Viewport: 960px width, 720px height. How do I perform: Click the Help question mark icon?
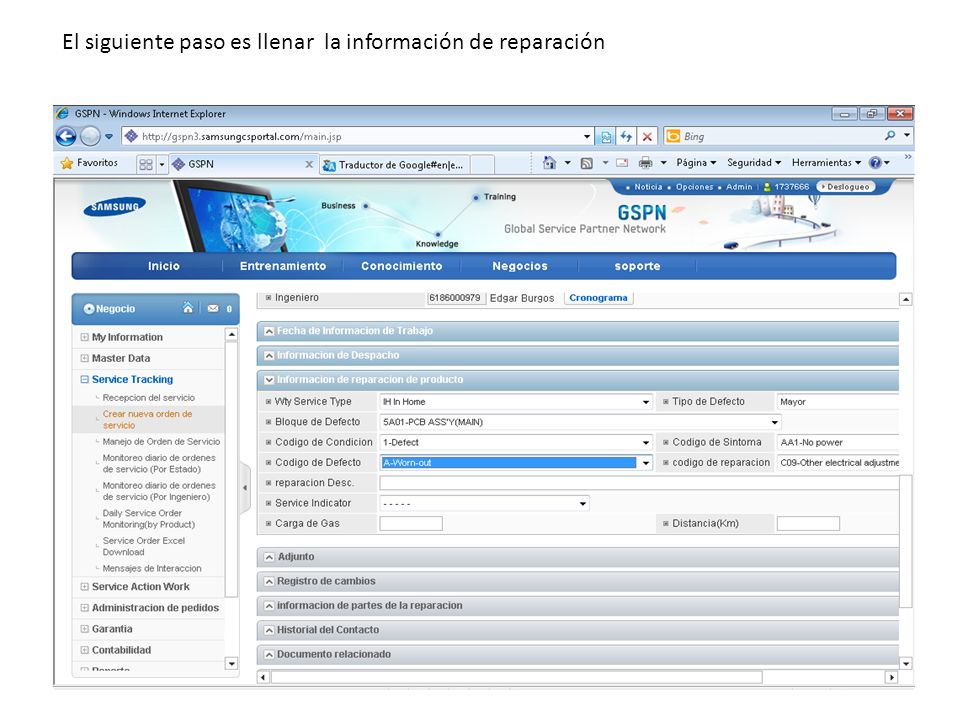876,163
